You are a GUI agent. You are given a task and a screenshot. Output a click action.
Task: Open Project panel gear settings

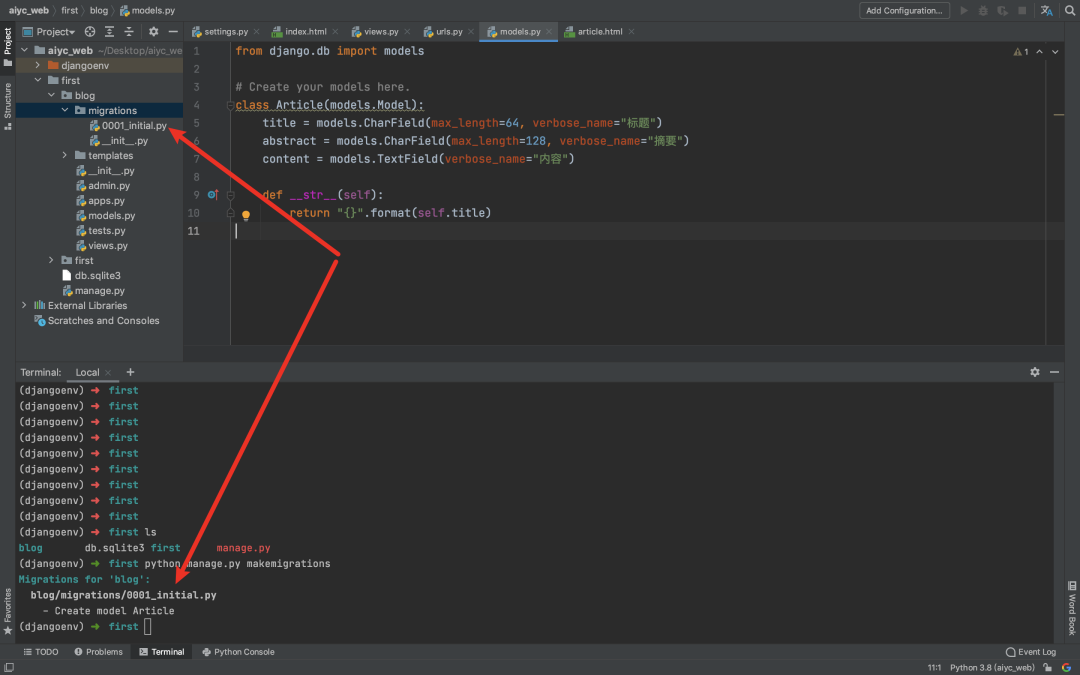(154, 32)
